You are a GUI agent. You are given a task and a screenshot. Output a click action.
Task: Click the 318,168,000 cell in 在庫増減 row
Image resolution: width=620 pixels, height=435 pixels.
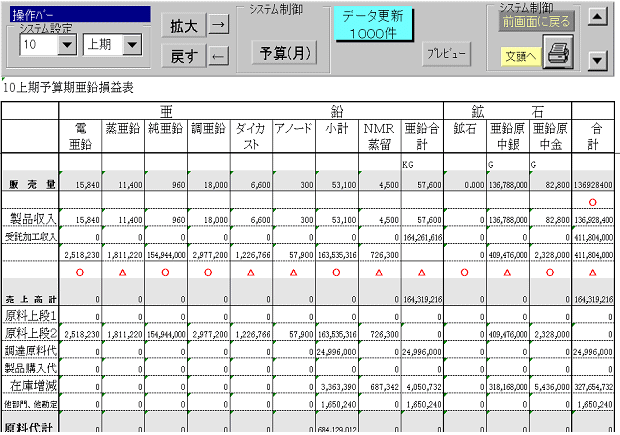click(508, 387)
